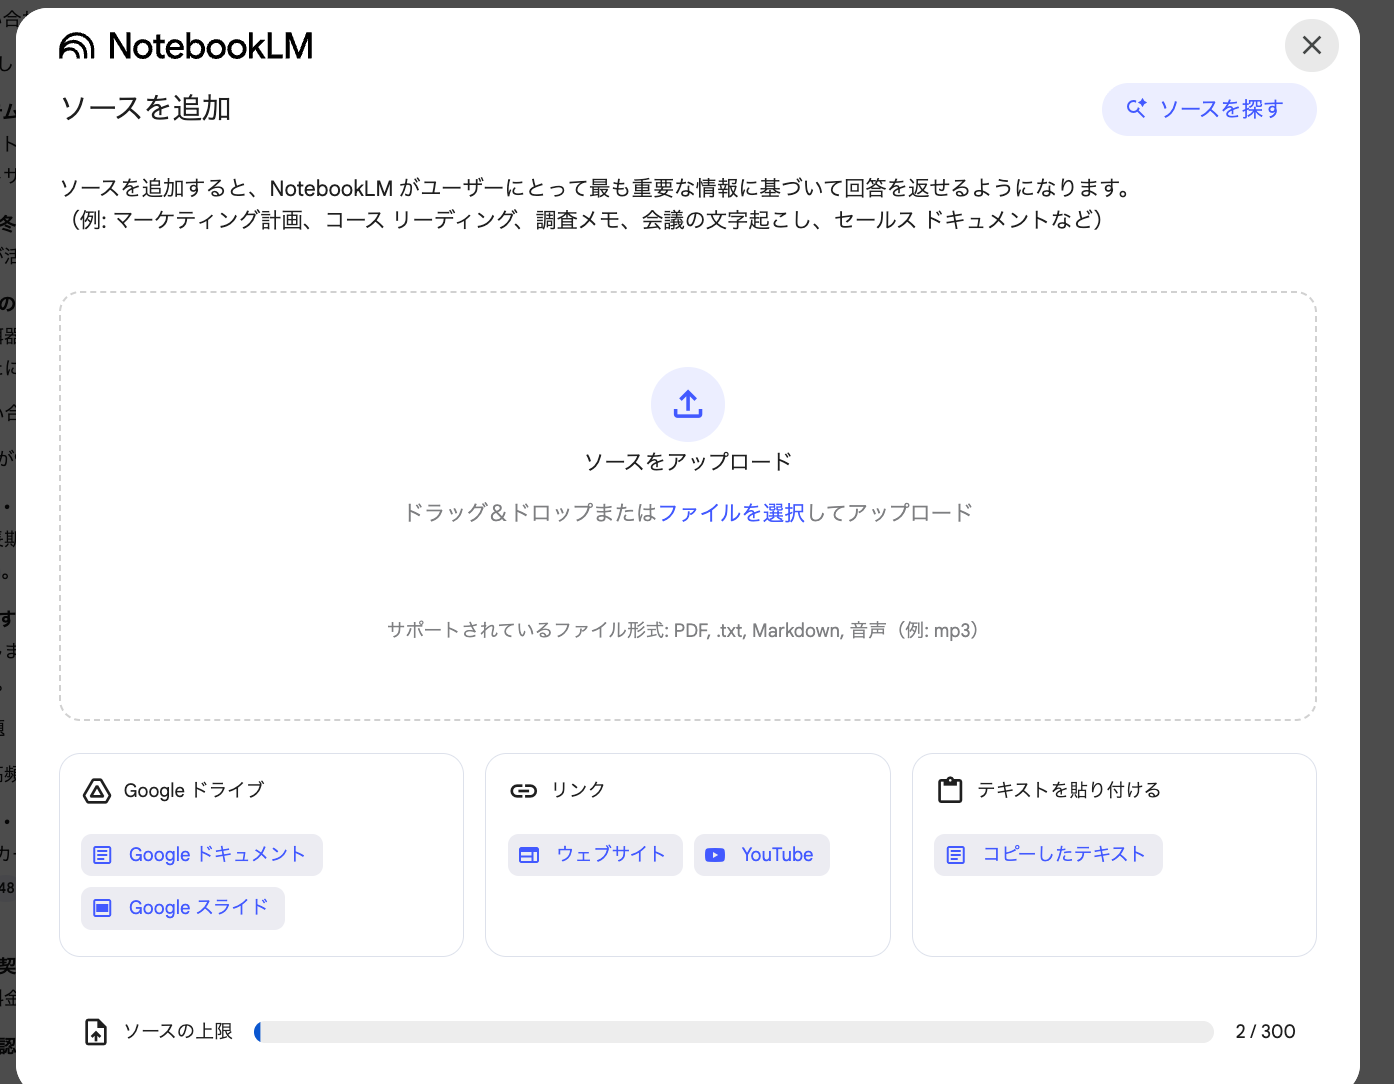Add a Google ドキュメント source
Viewport: 1394px width, 1084px height.
202,855
